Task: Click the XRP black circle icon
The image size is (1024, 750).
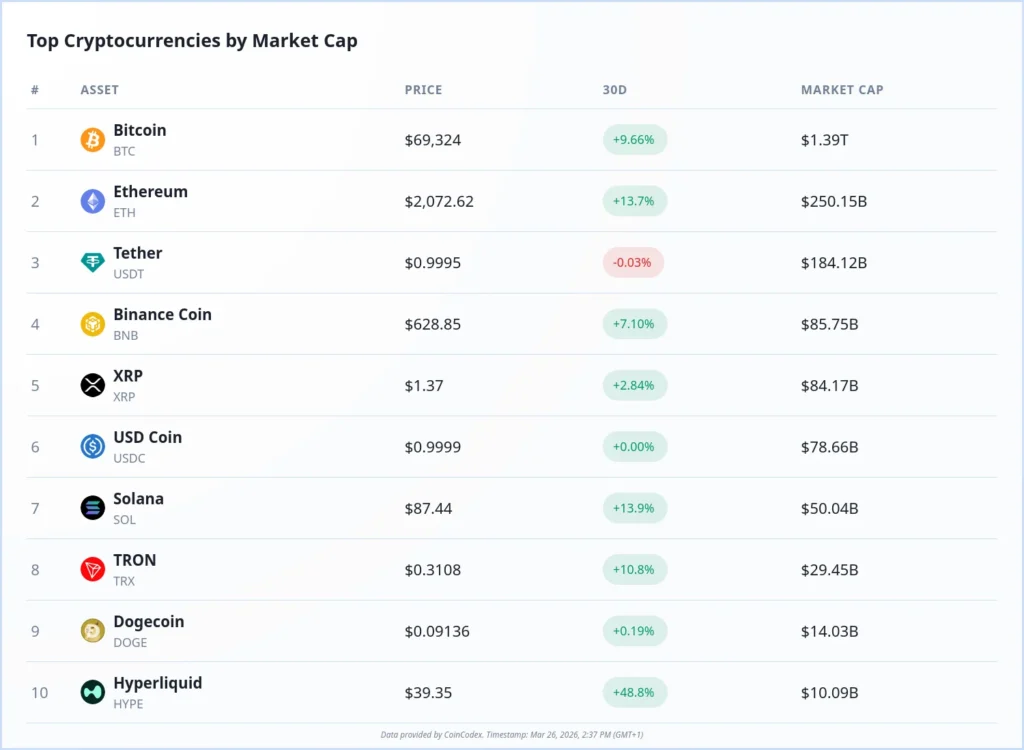Action: [x=92, y=385]
